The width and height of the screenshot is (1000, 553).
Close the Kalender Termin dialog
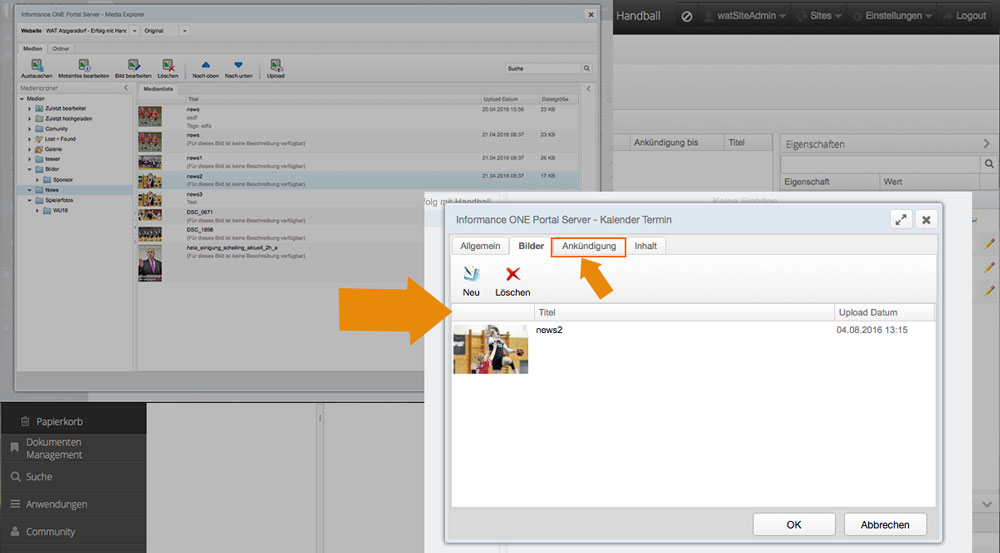click(x=926, y=220)
